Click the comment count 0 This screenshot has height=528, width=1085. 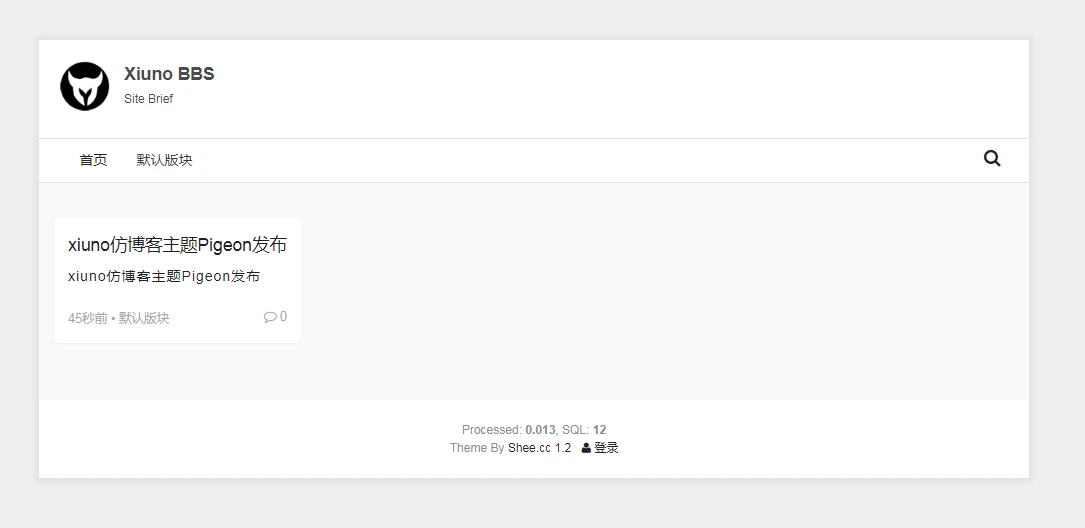[283, 317]
